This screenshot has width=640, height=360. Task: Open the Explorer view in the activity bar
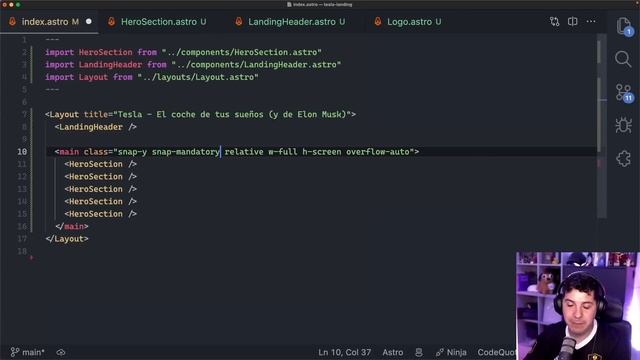[623, 26]
